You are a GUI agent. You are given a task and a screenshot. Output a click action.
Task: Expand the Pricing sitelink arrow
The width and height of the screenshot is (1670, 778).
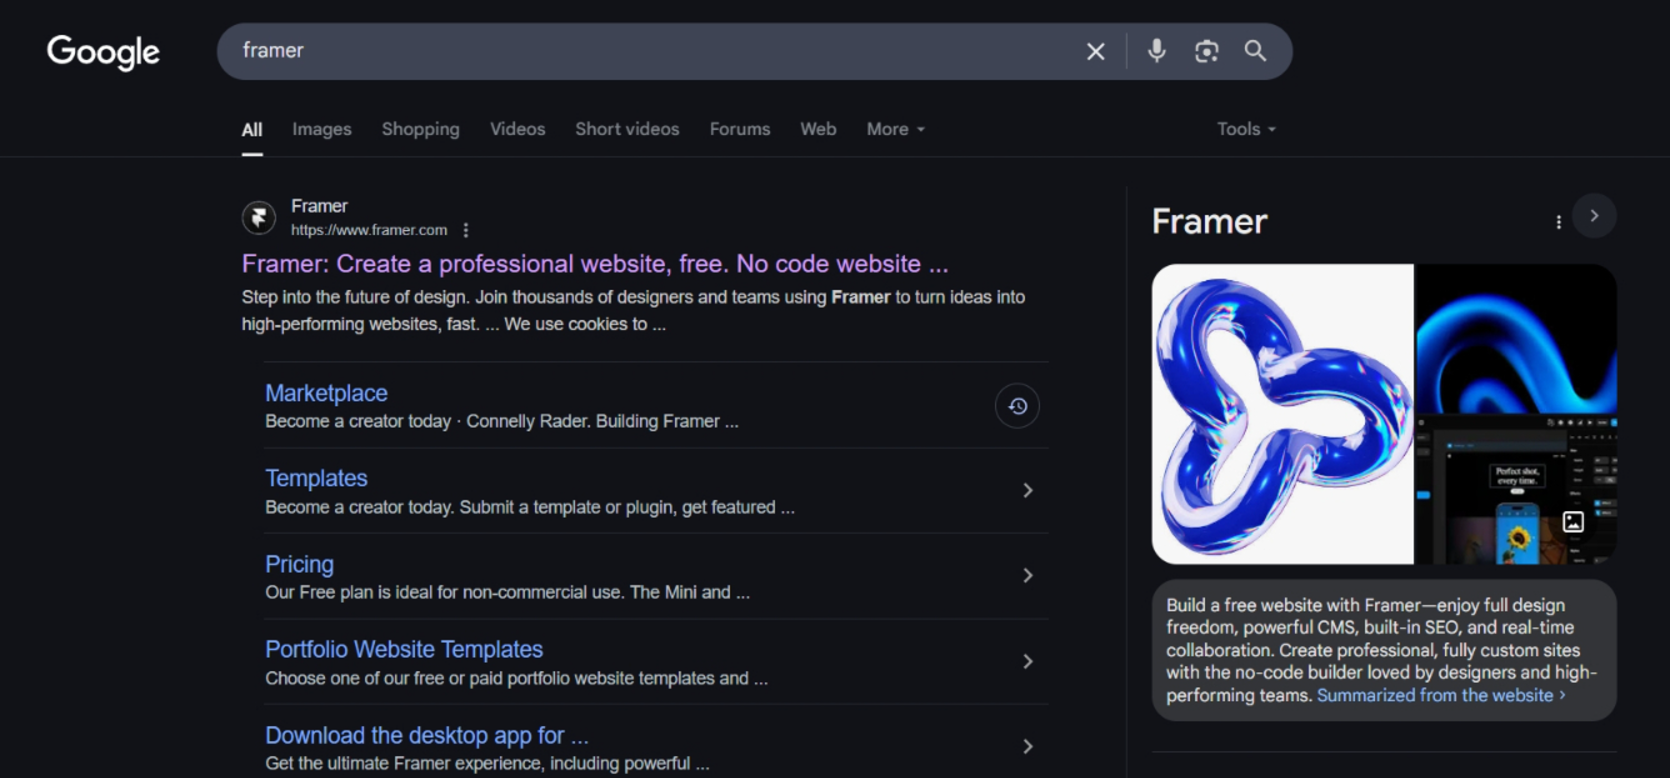pos(1028,575)
